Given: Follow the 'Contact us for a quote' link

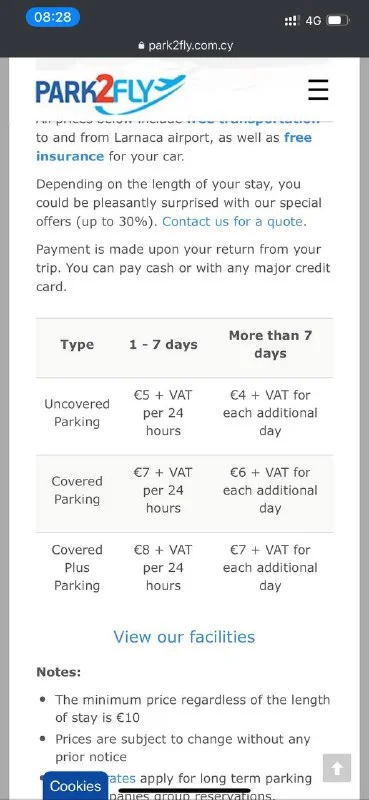Looking at the screenshot, I should pos(234,221).
